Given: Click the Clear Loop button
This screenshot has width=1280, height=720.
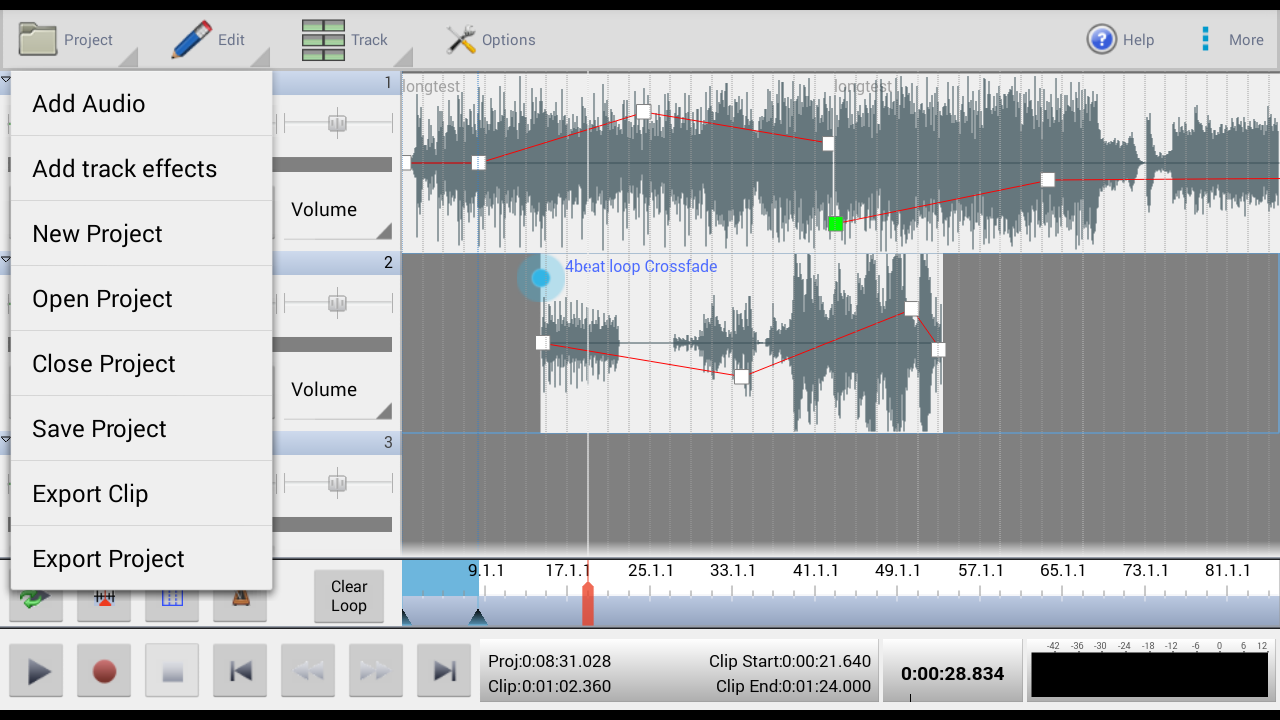Looking at the screenshot, I should coord(349,596).
